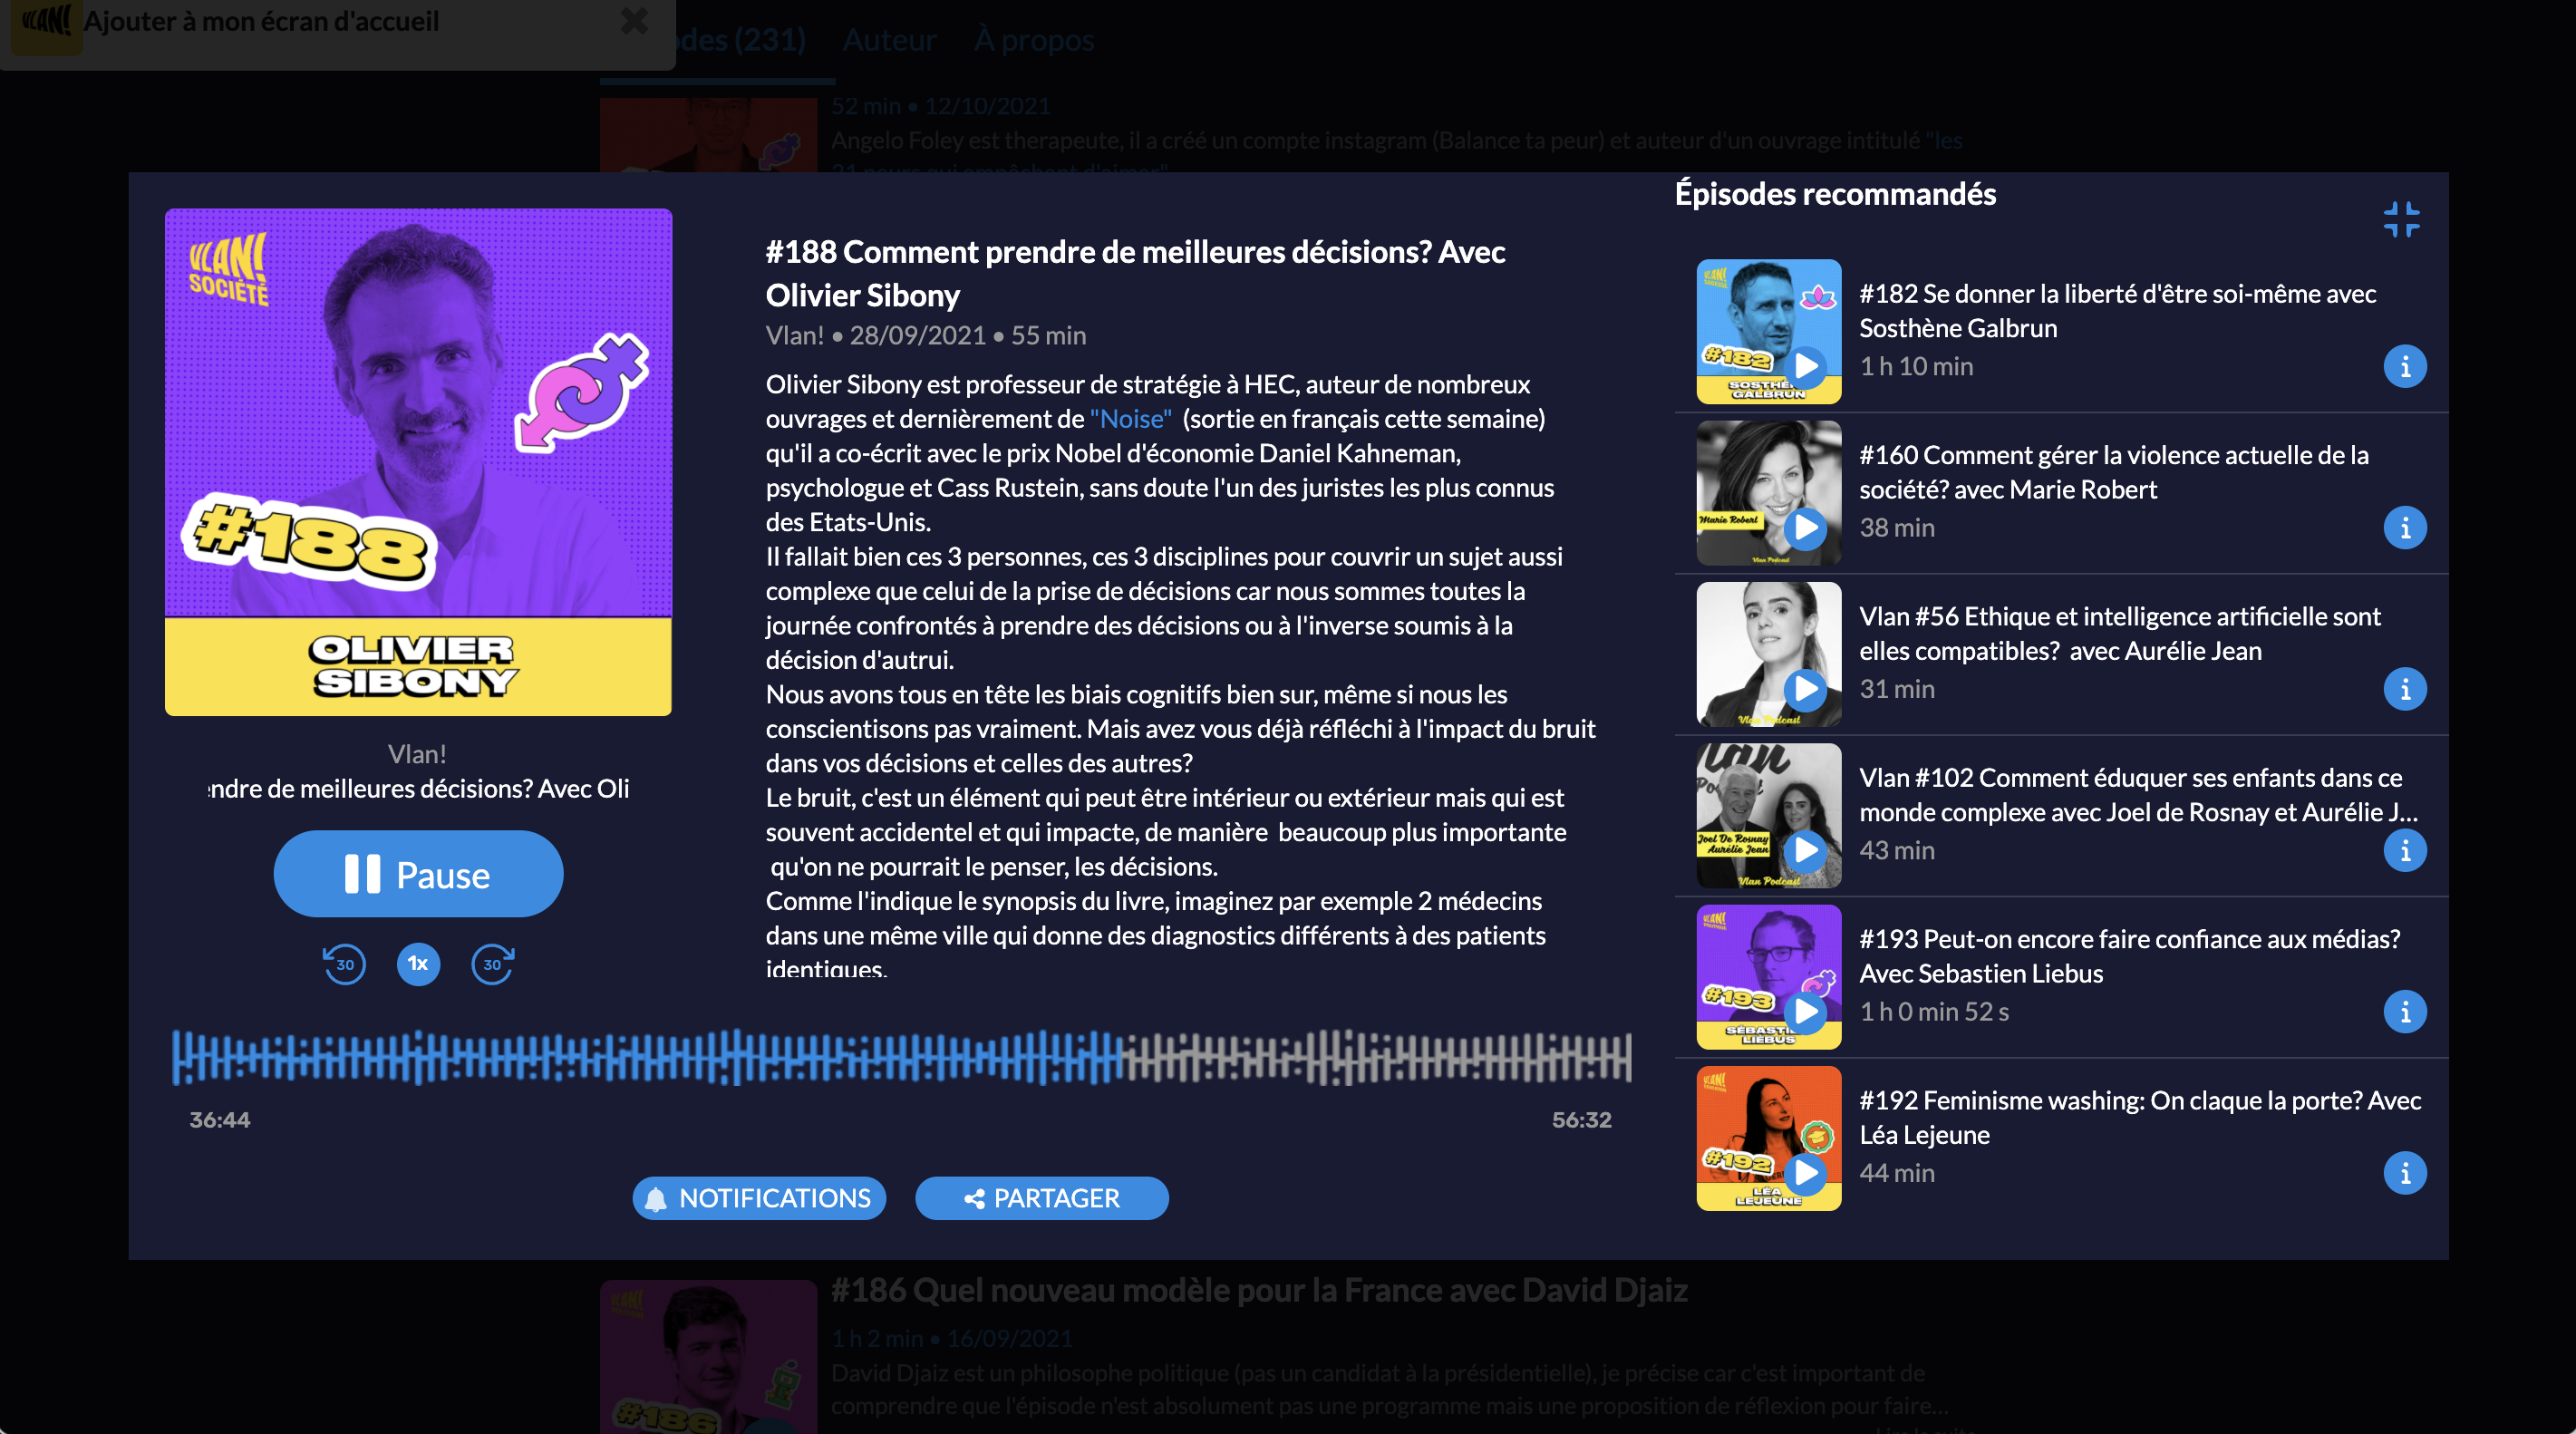Collapse the expanded player view
This screenshot has width=2576, height=1434.
2401,219
